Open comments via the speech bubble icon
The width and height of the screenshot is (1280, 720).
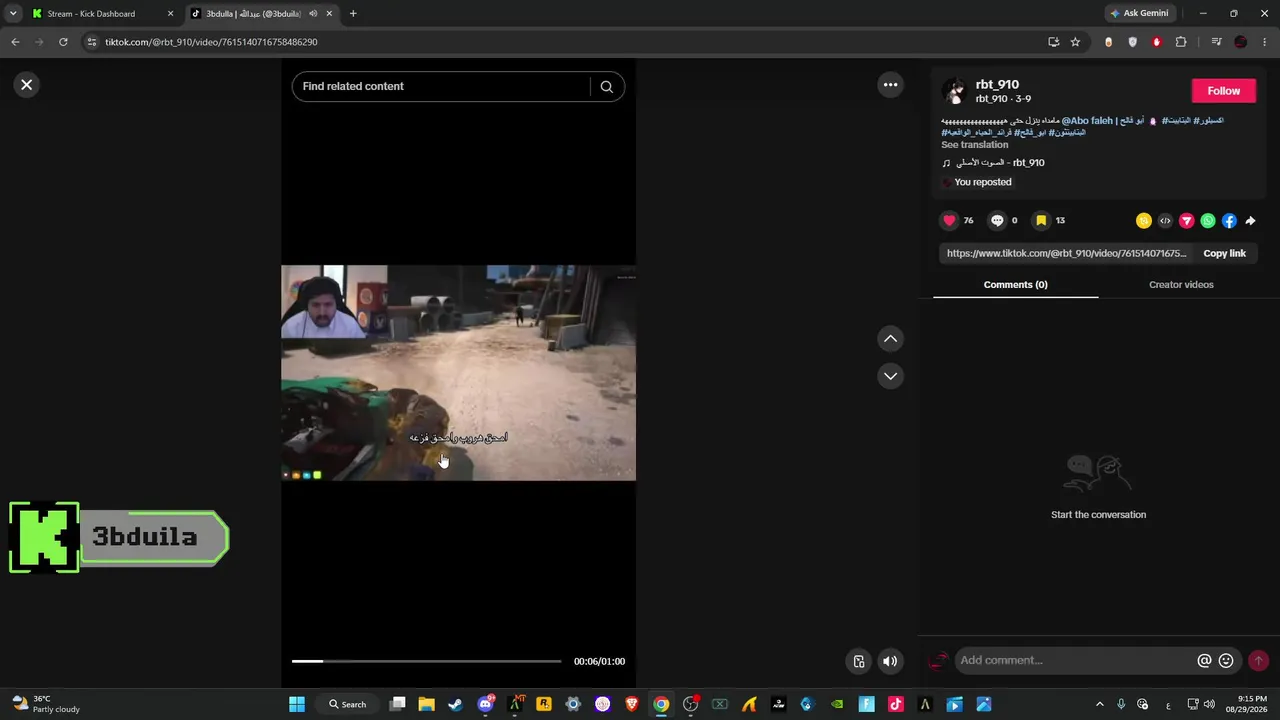pos(997,221)
